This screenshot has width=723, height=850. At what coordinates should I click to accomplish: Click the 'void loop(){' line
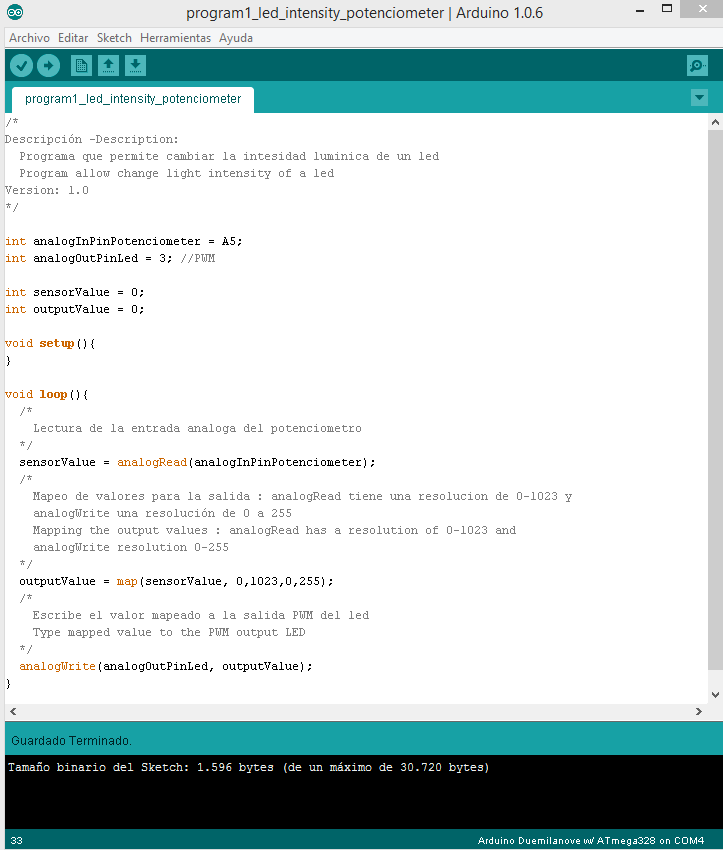click(x=47, y=395)
